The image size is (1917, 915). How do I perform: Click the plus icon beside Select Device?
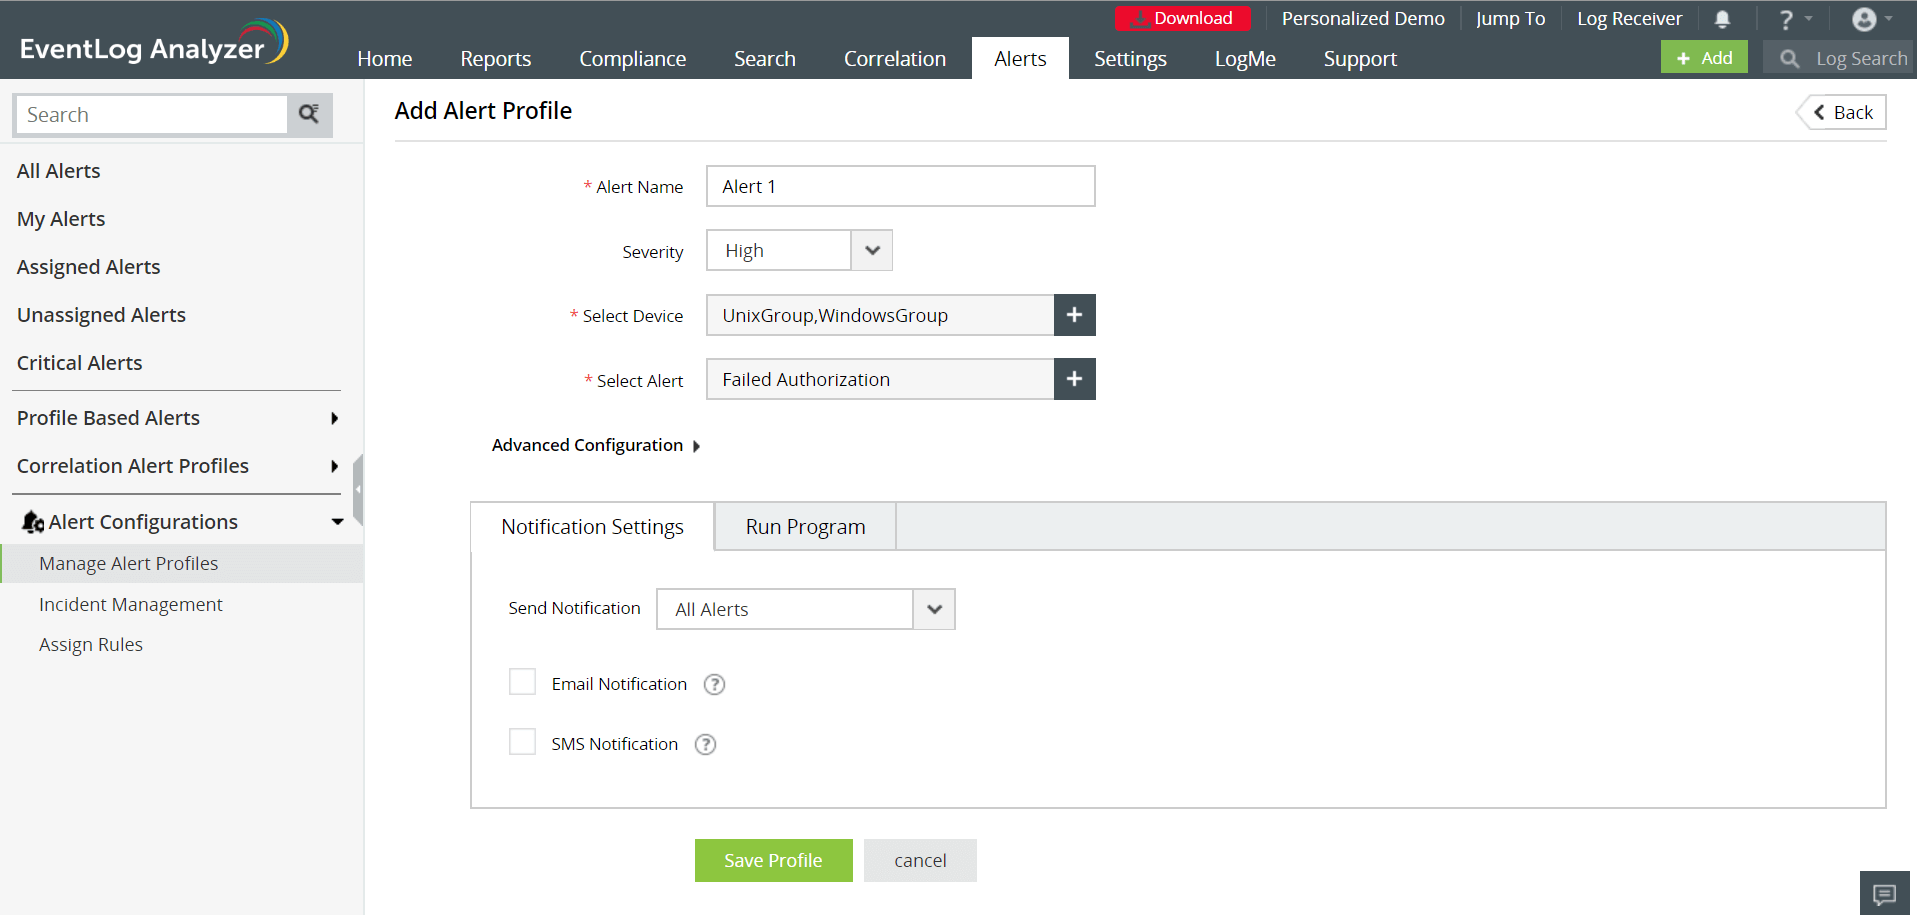(1074, 315)
